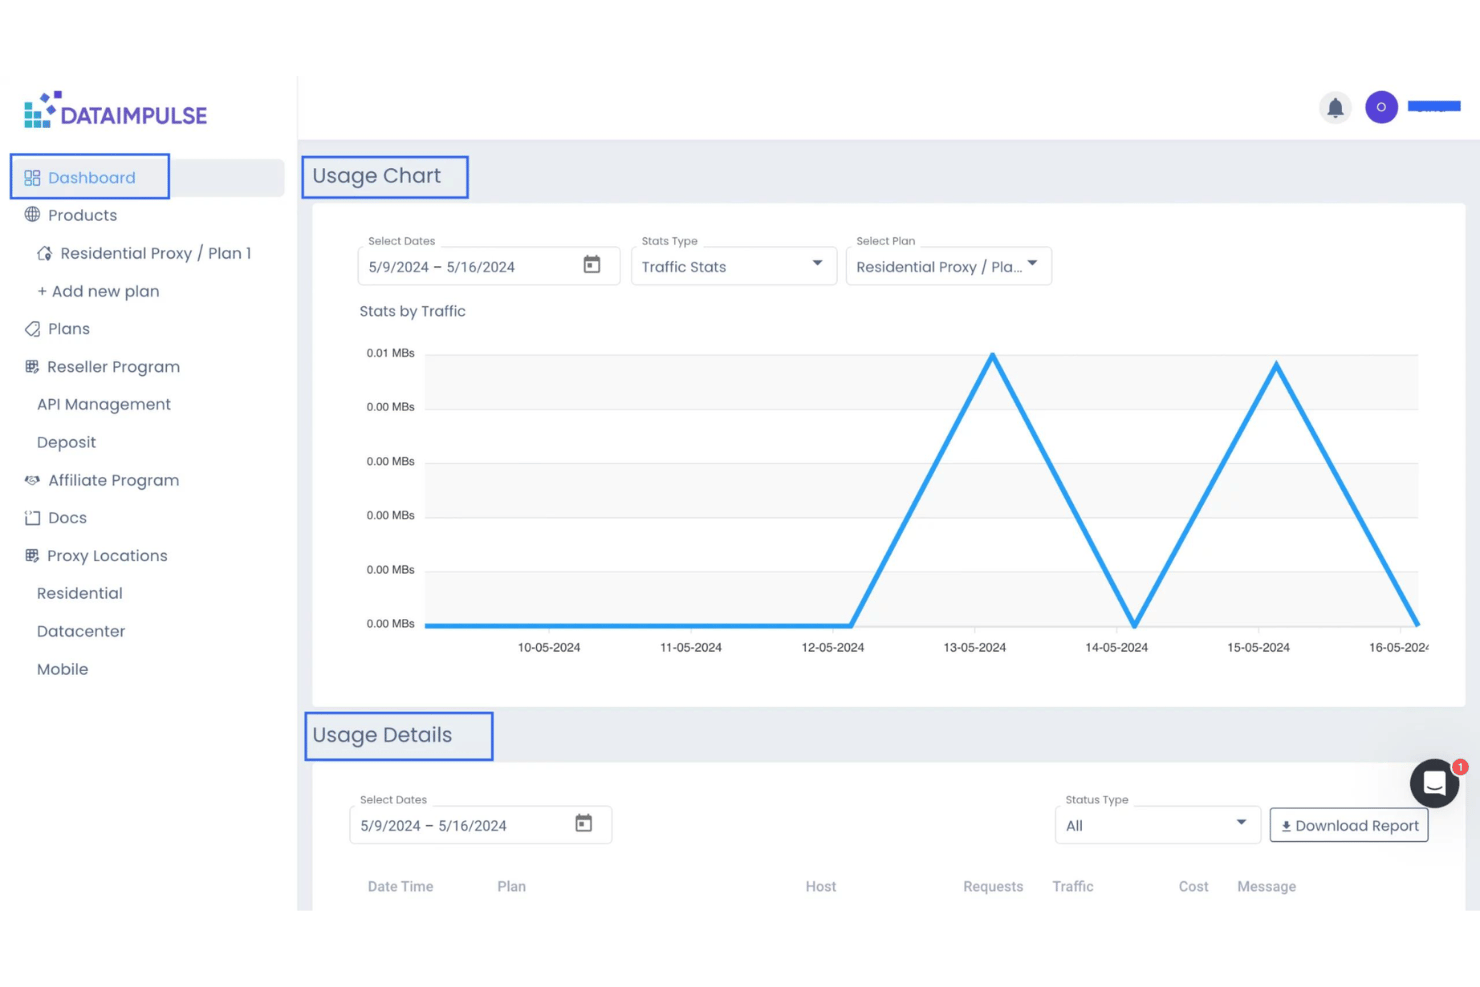Open Plans in the sidebar
The height and width of the screenshot is (987, 1480).
click(68, 329)
